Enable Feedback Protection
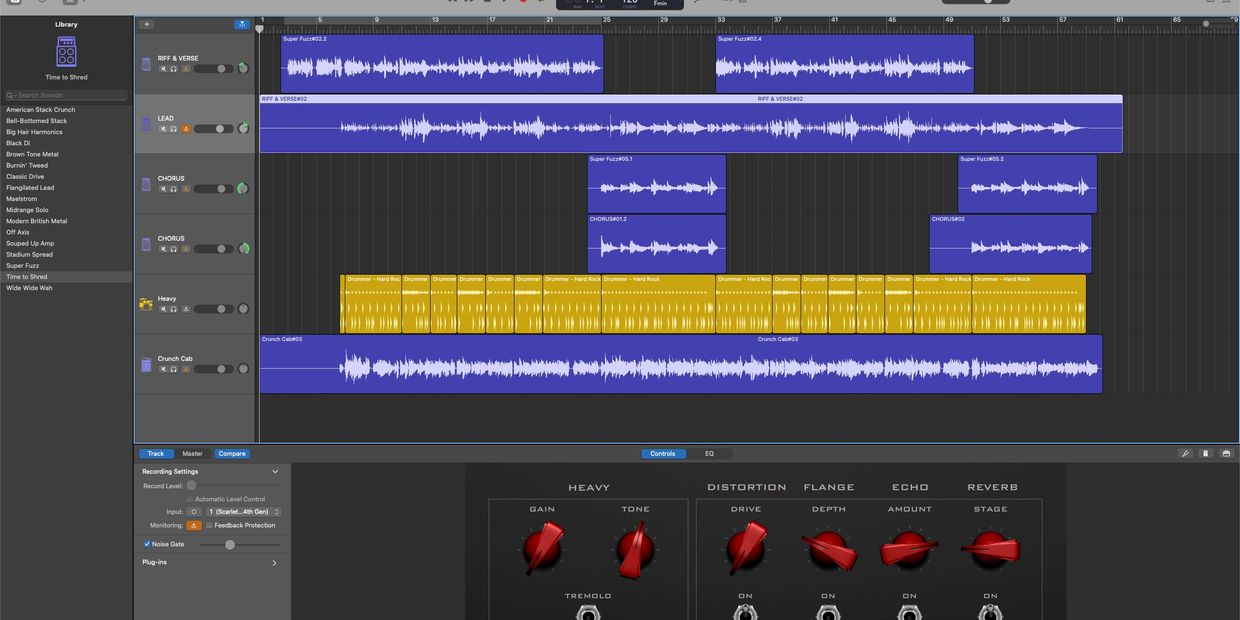The width and height of the screenshot is (1240, 620). (x=209, y=525)
